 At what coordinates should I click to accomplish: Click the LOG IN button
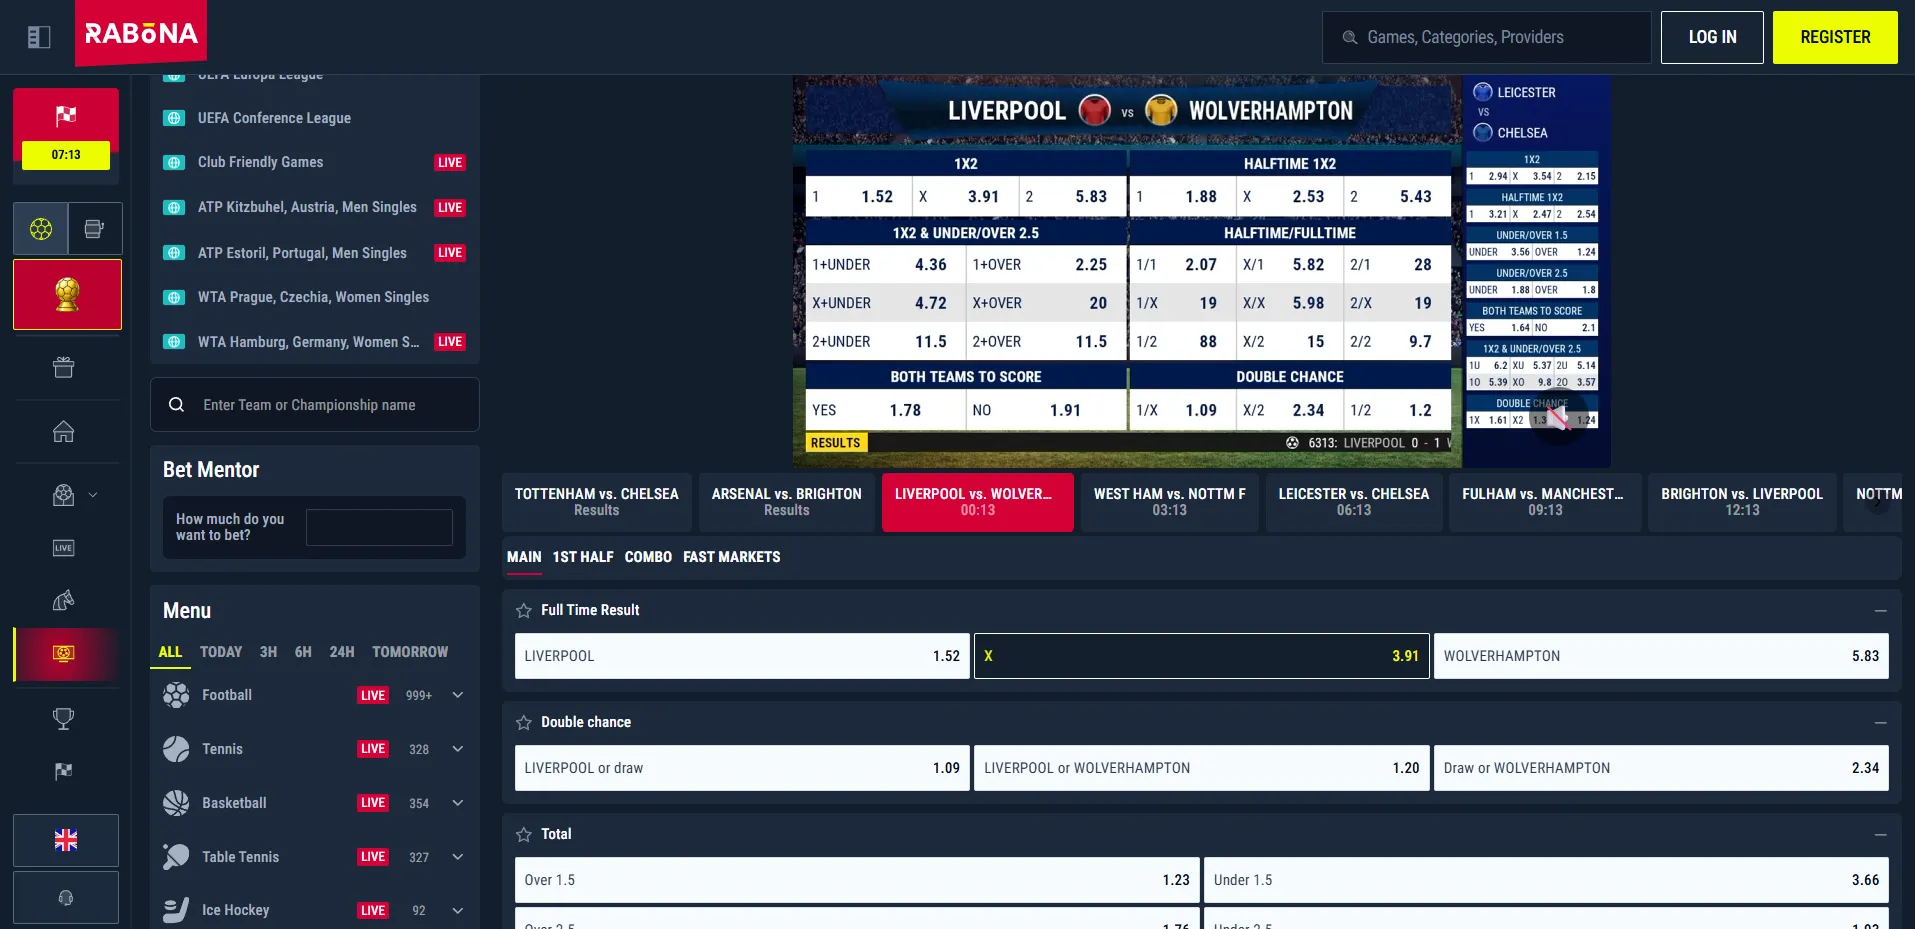tap(1712, 37)
